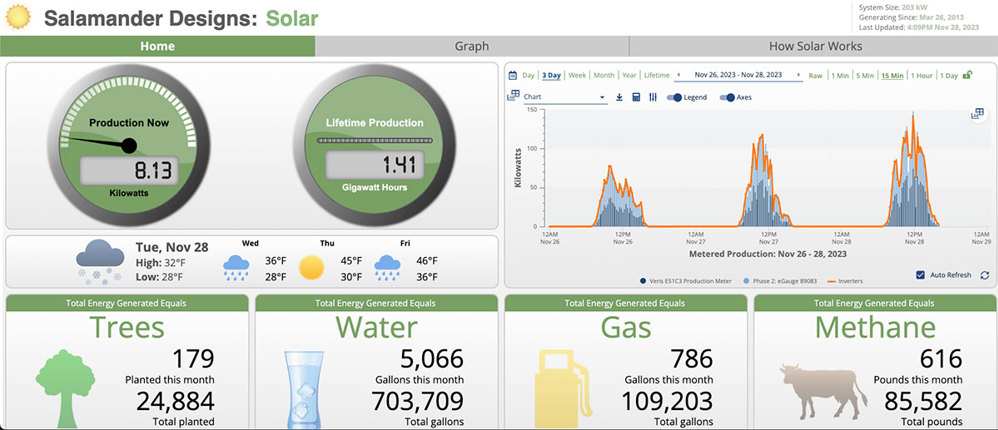Open the Chart type dropdown

(565, 97)
